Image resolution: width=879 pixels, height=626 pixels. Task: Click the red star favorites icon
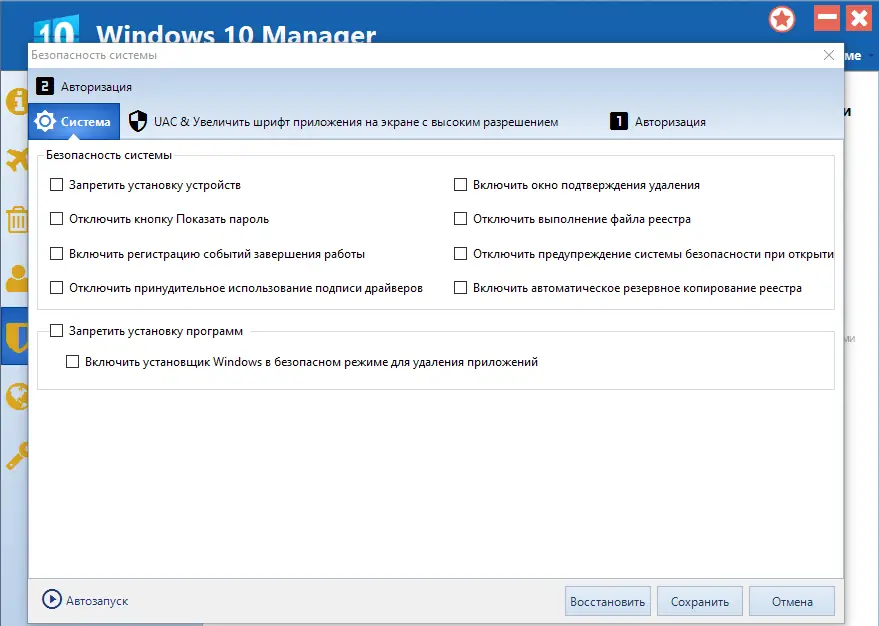click(x=782, y=20)
